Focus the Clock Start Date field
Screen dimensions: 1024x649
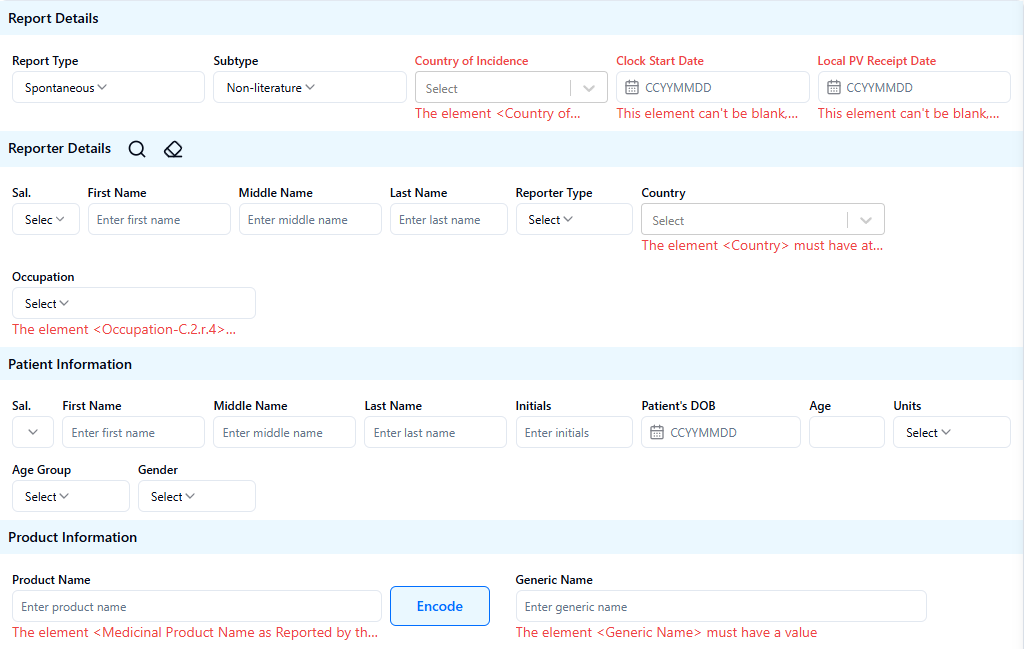712,87
